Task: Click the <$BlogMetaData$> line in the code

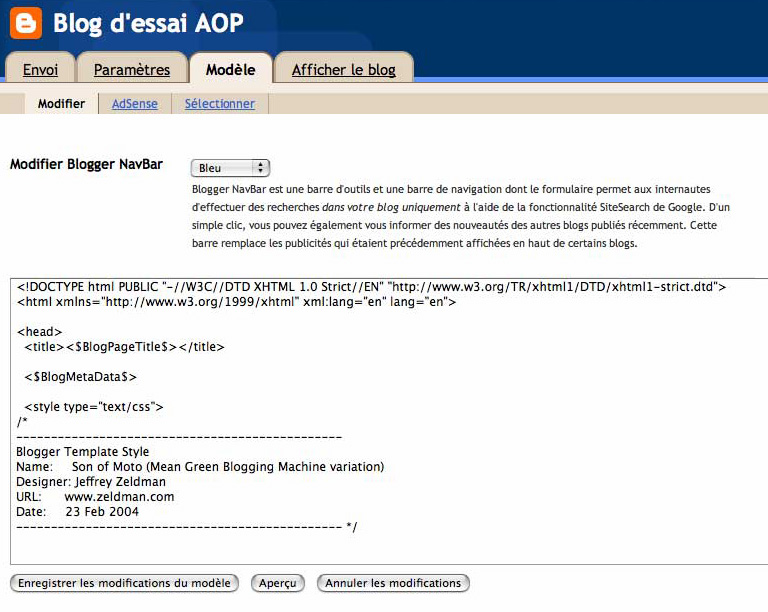Action: [81, 377]
